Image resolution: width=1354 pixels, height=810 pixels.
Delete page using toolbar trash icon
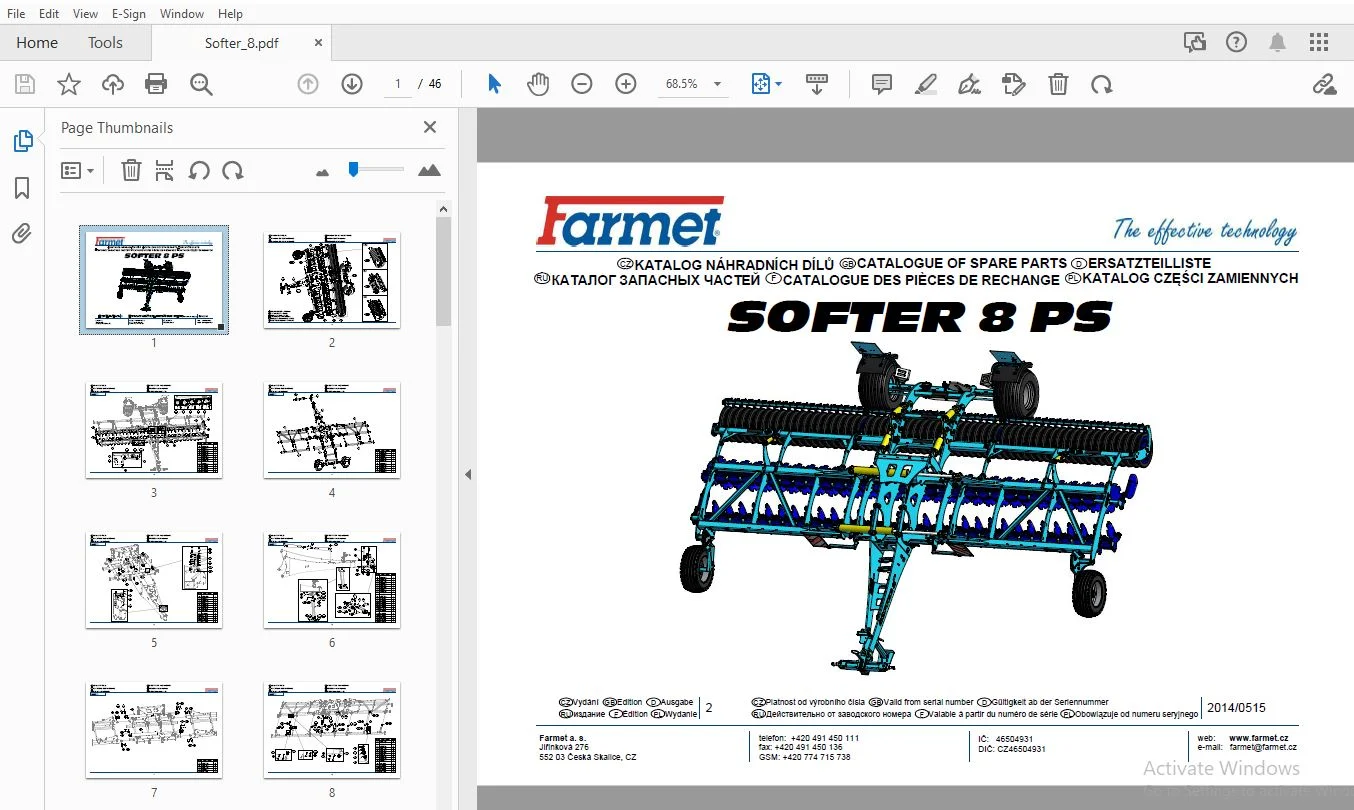(1058, 85)
